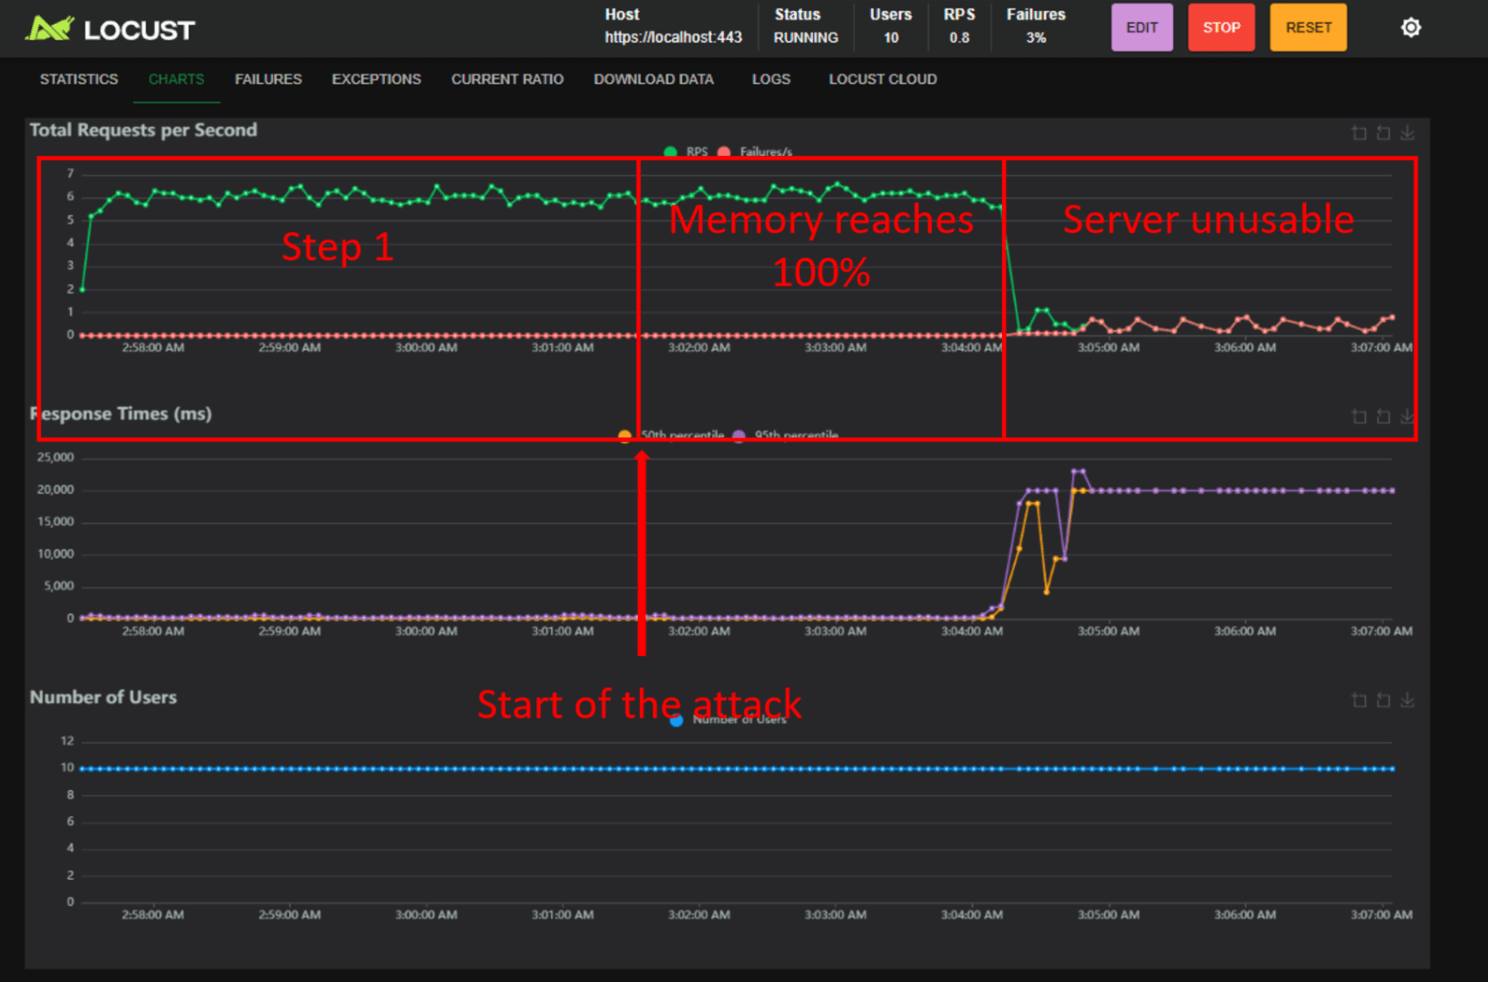Download the Total Requests per Second chart image
The image size is (1488, 982).
click(x=1409, y=132)
